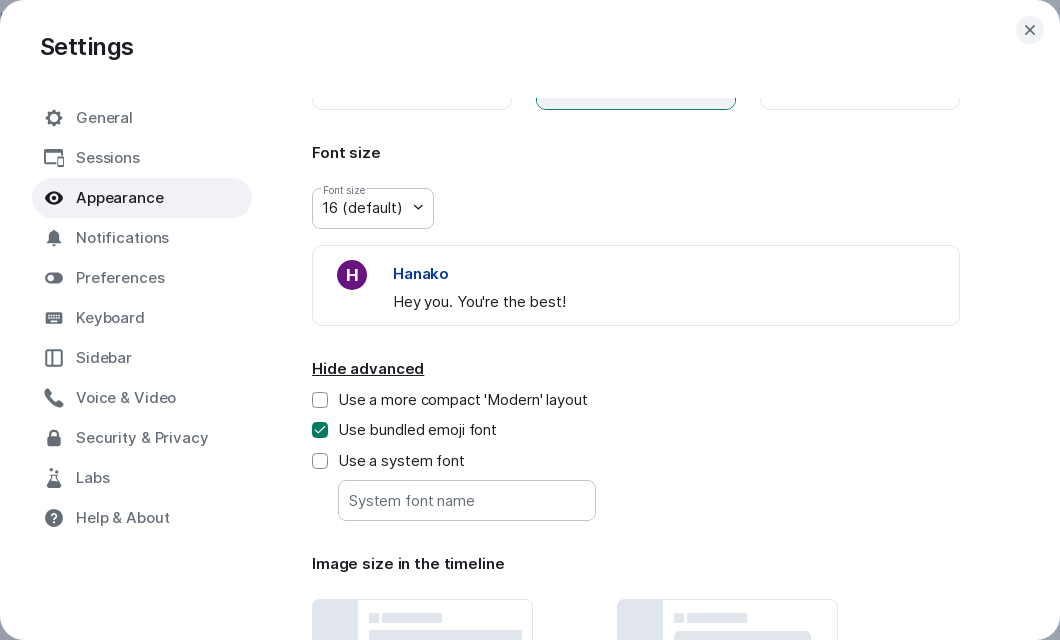The width and height of the screenshot is (1060, 640).
Task: Close the Settings dialog
Action: [1030, 30]
